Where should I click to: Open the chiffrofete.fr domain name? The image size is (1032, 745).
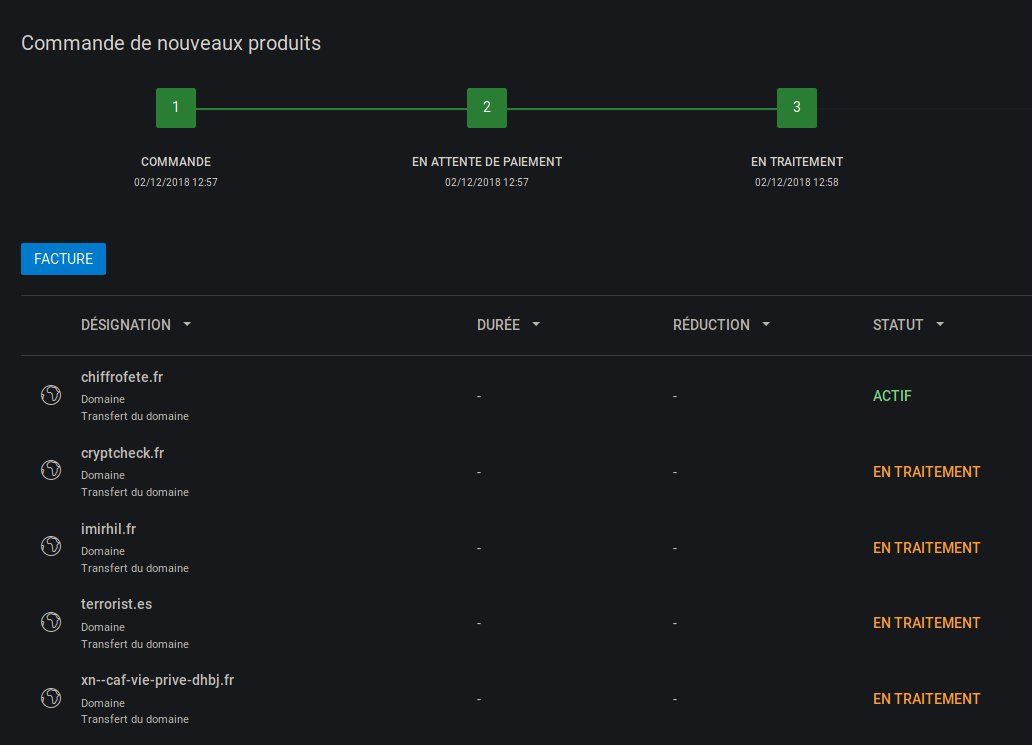pyautogui.click(x=122, y=377)
